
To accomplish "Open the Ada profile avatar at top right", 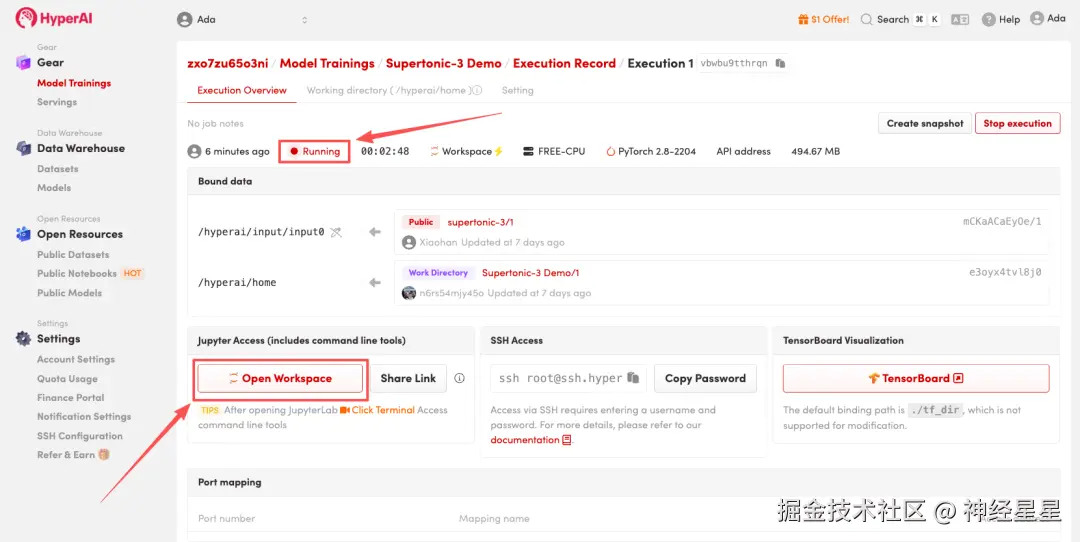I will click(1037, 19).
